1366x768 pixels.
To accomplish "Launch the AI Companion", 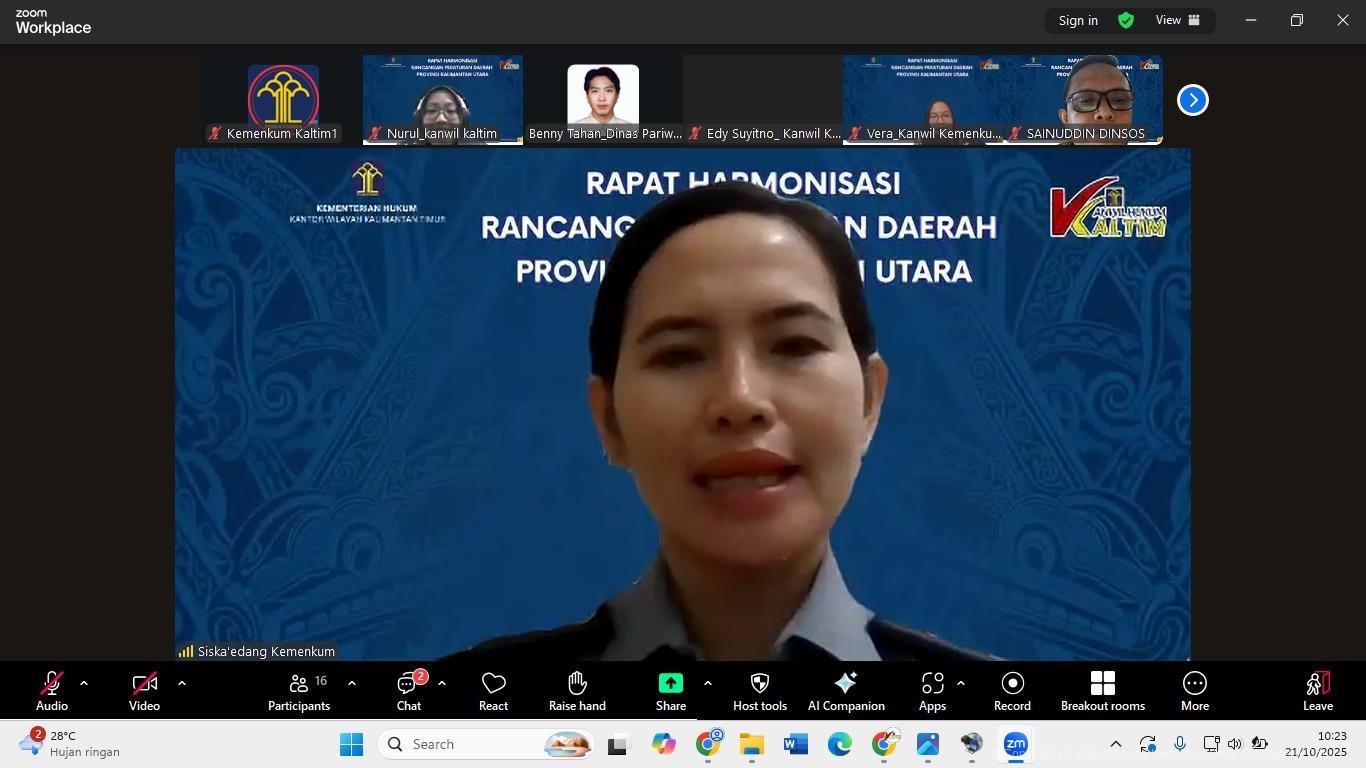I will (845, 691).
